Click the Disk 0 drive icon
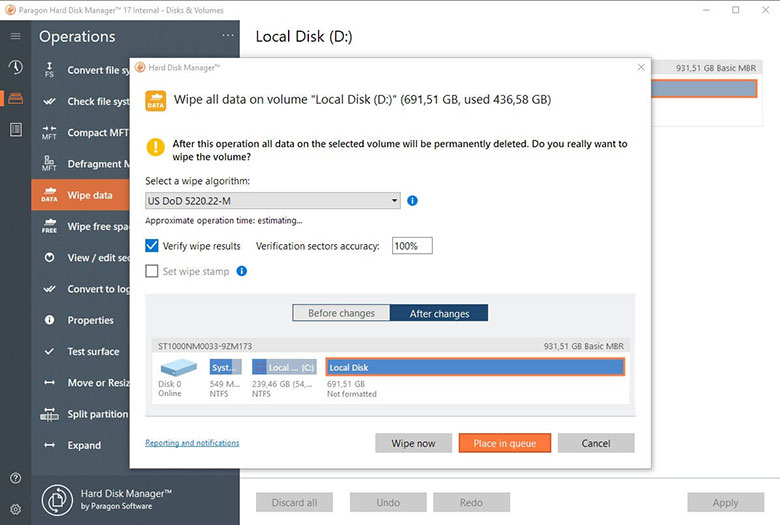This screenshot has width=780, height=525. 178,367
